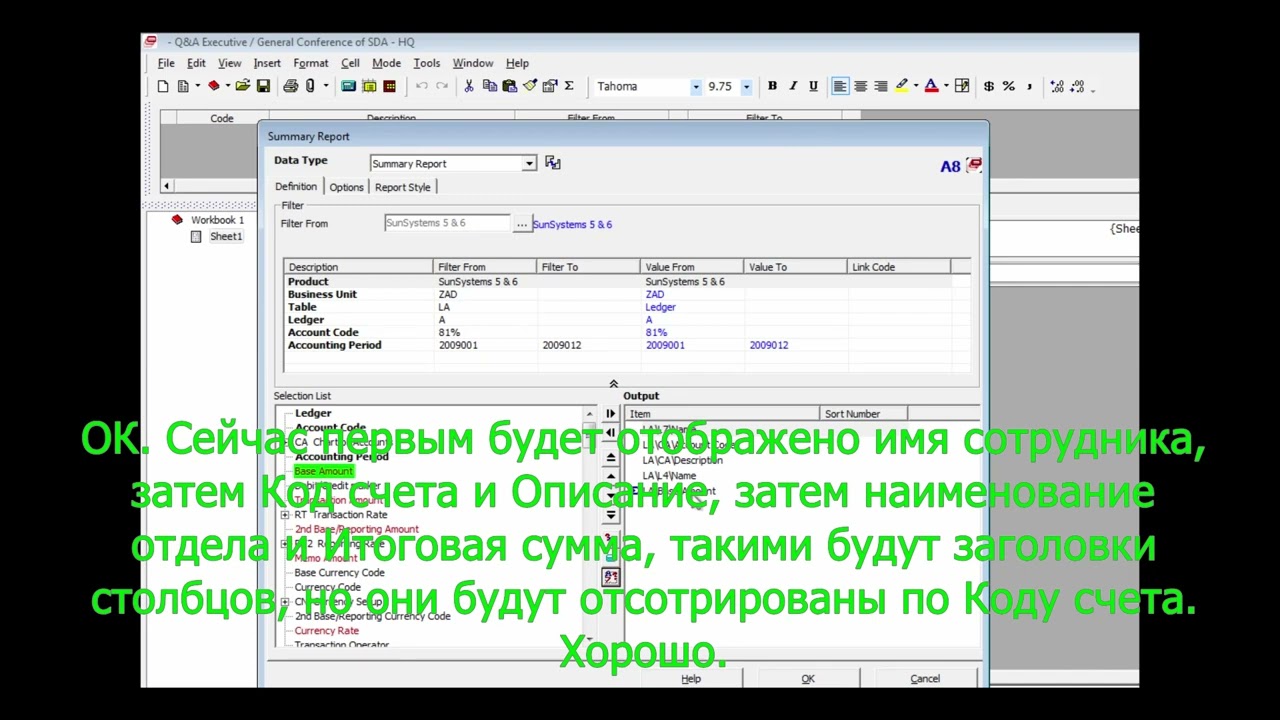This screenshot has width=1280, height=720.
Task: Open font color dropdown arrow
Action: [x=946, y=86]
